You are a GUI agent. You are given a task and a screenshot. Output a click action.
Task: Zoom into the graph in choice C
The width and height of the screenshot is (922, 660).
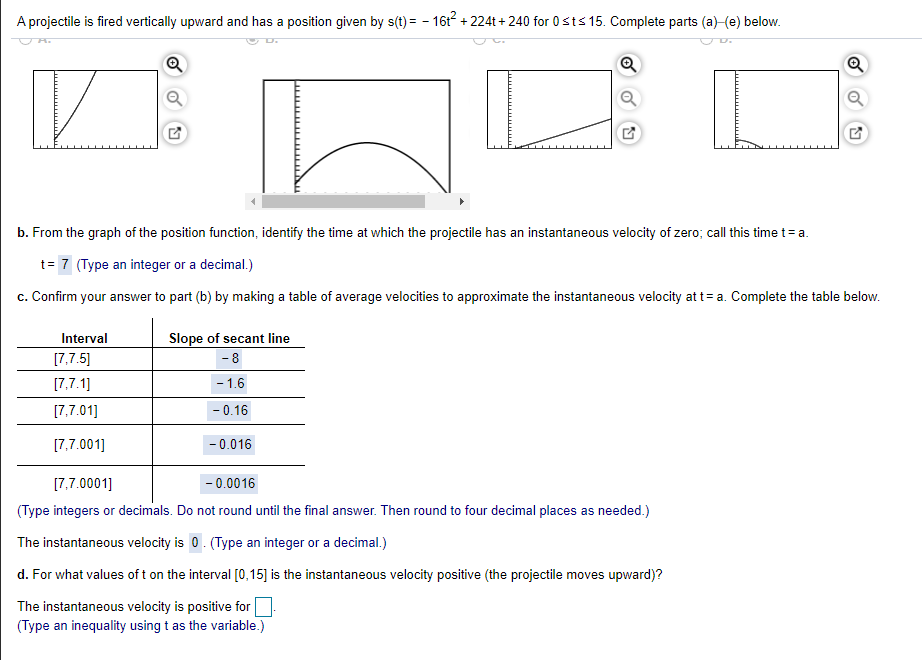click(628, 64)
